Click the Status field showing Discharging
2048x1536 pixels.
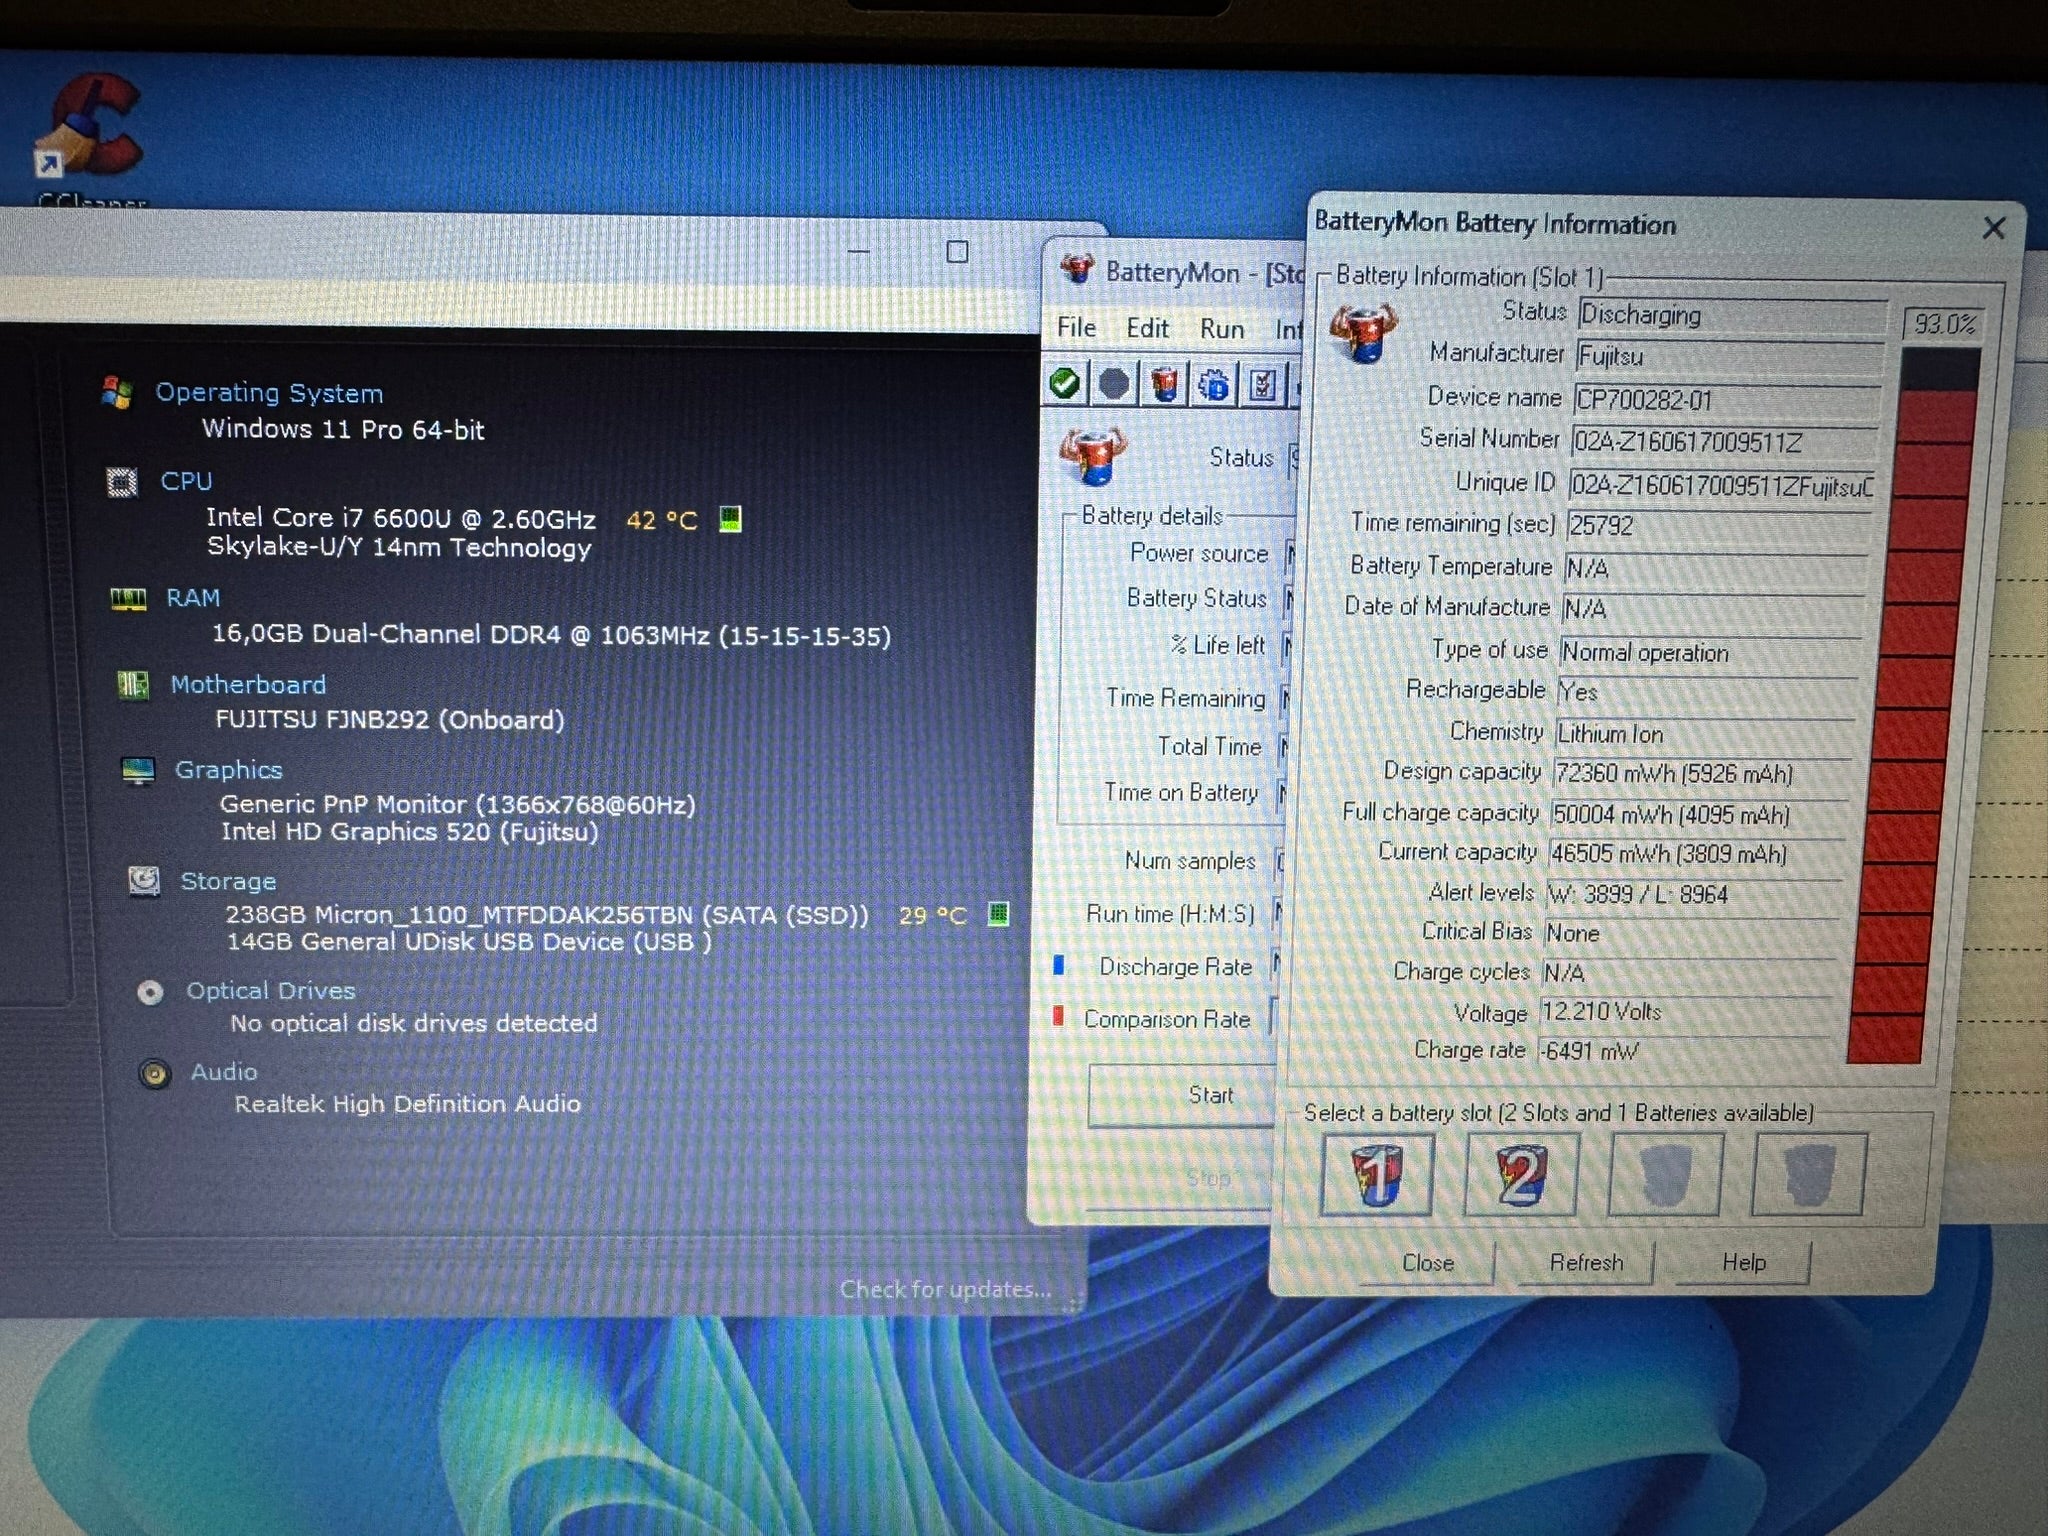point(1733,314)
